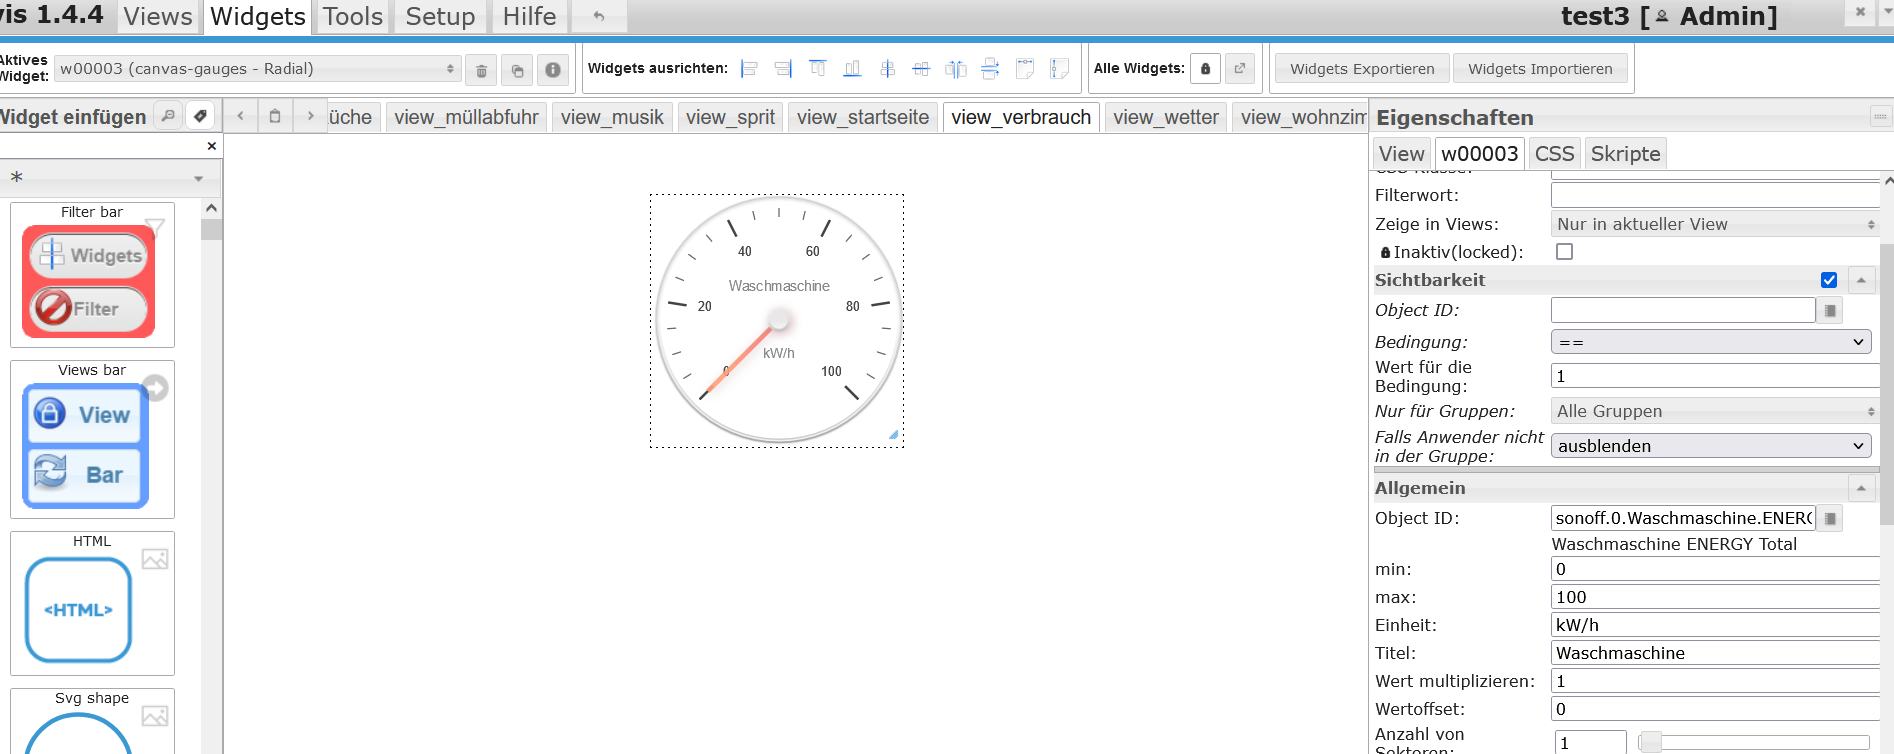
Task: Open object picker for Sichtbarkeit Object ID
Action: coord(1830,311)
